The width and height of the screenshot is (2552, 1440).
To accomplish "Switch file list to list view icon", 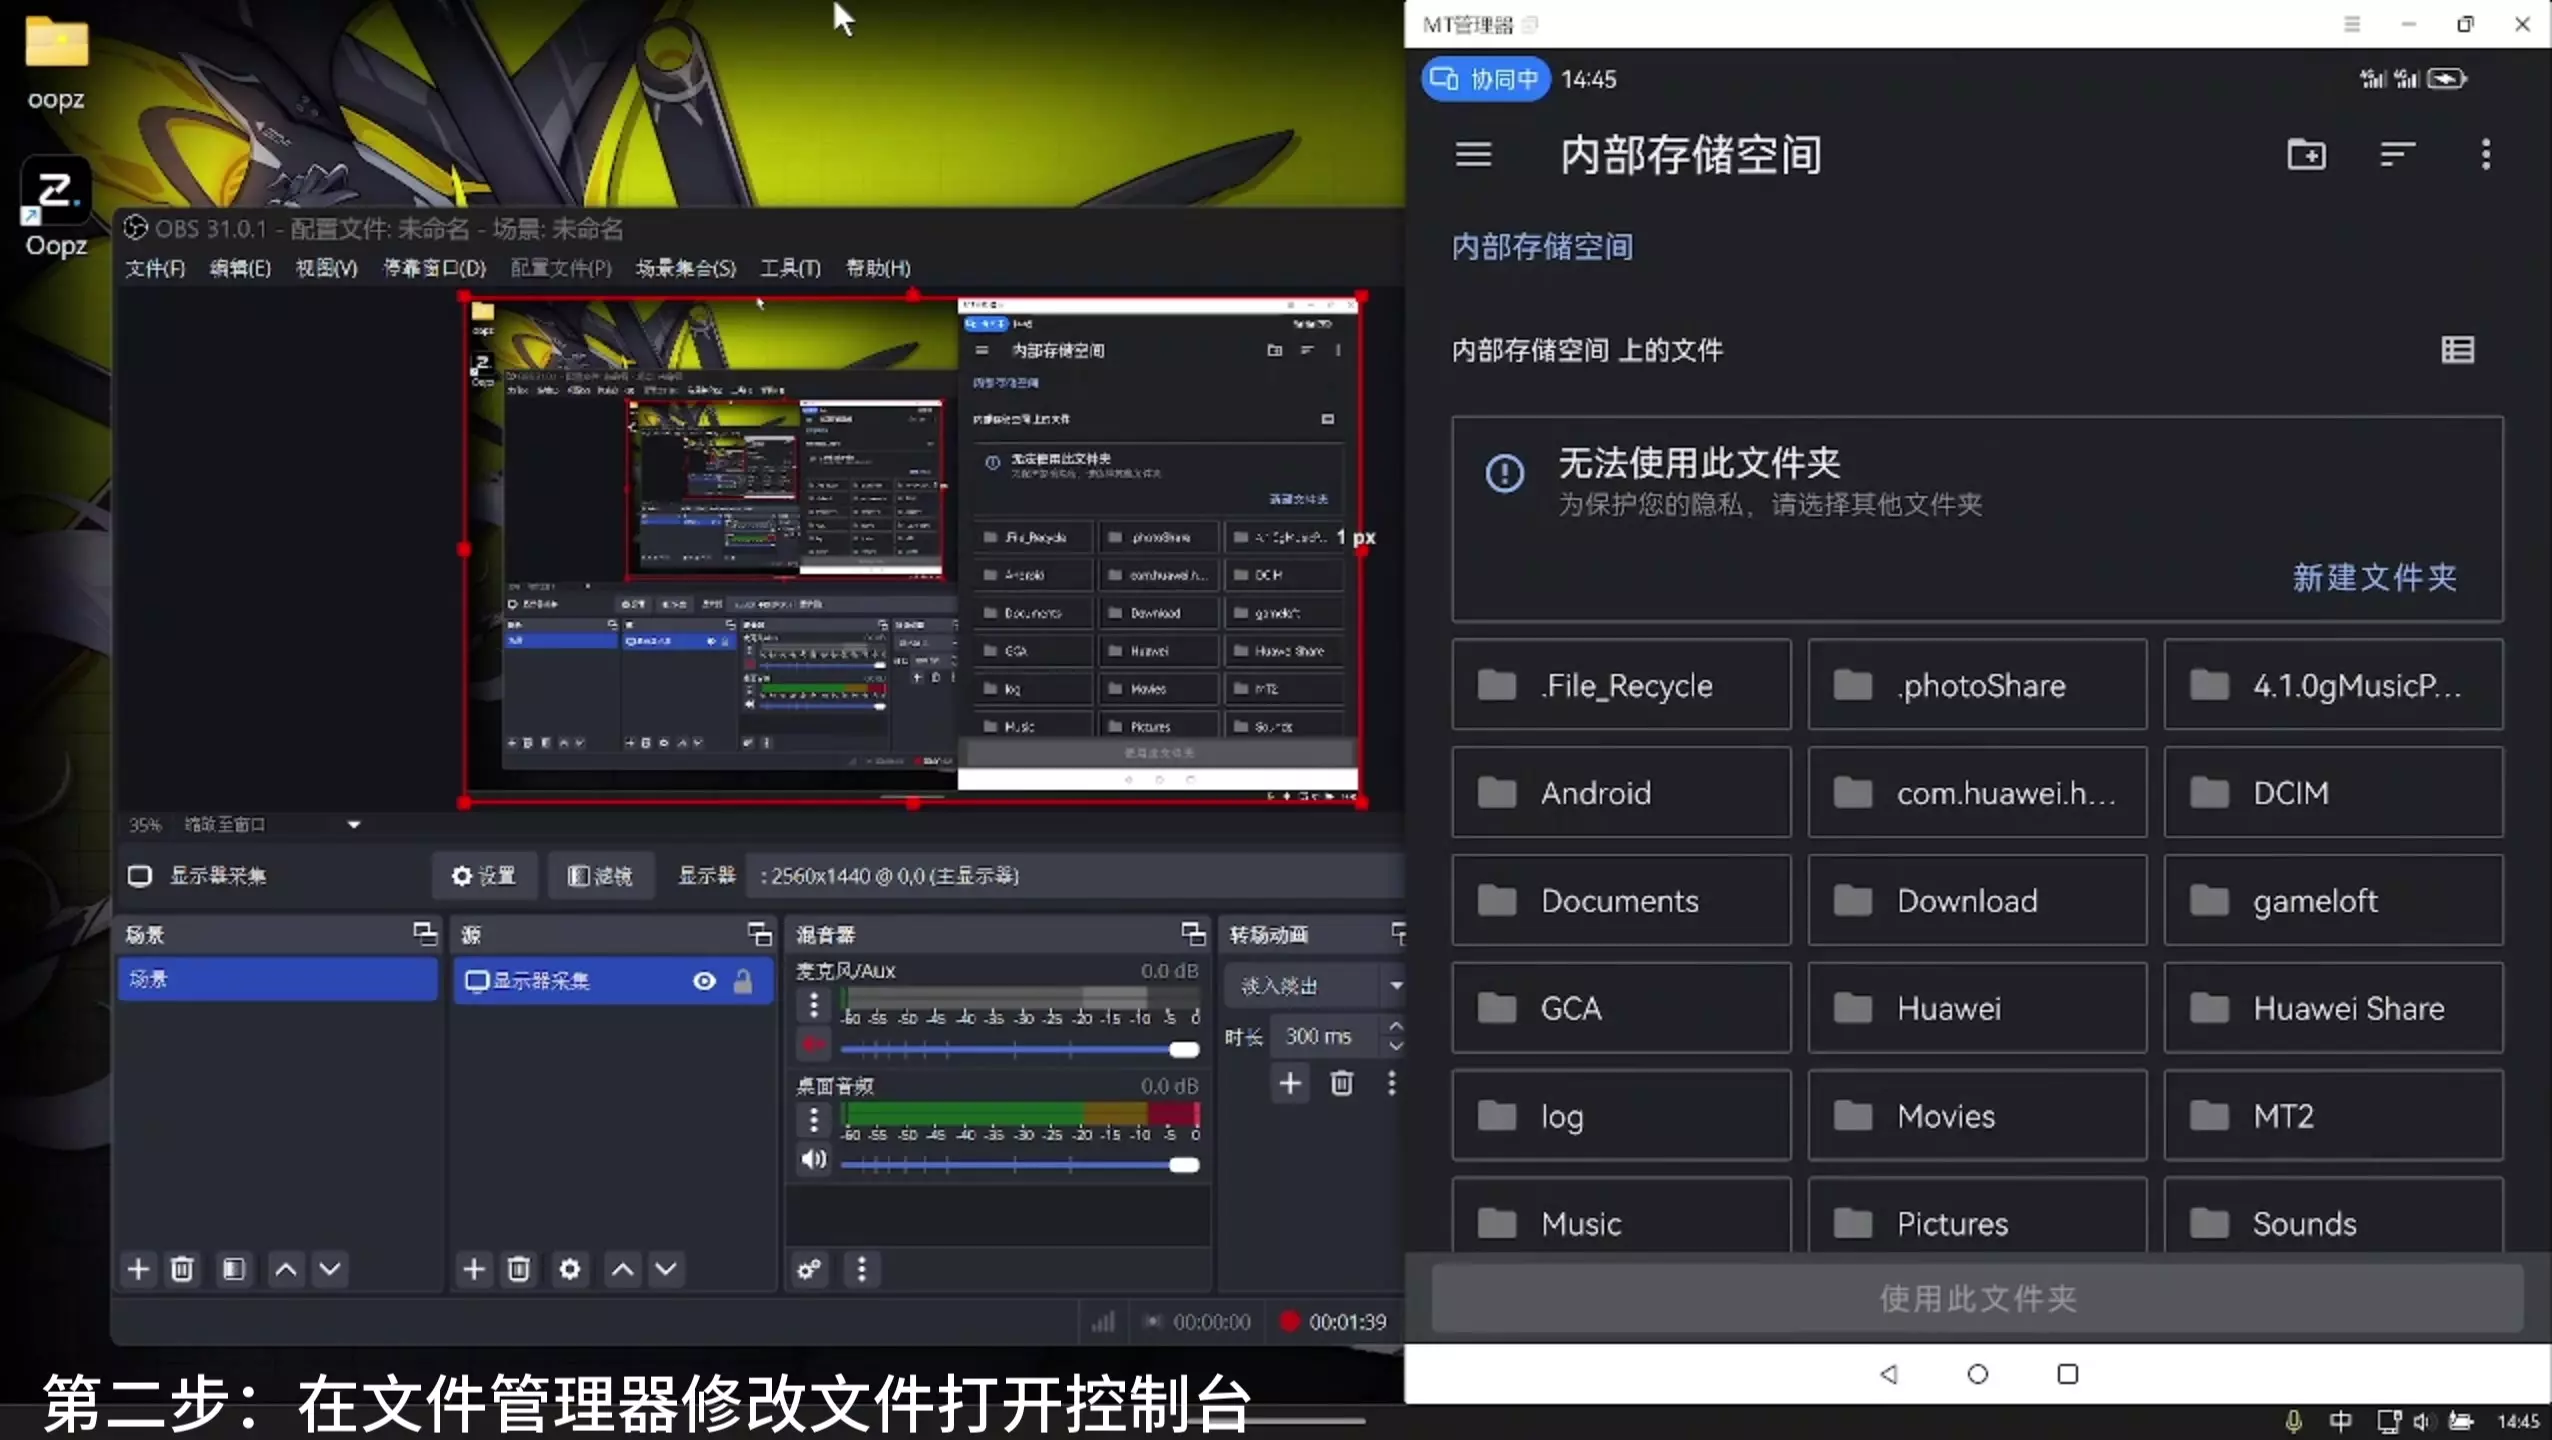I will [x=2458, y=350].
